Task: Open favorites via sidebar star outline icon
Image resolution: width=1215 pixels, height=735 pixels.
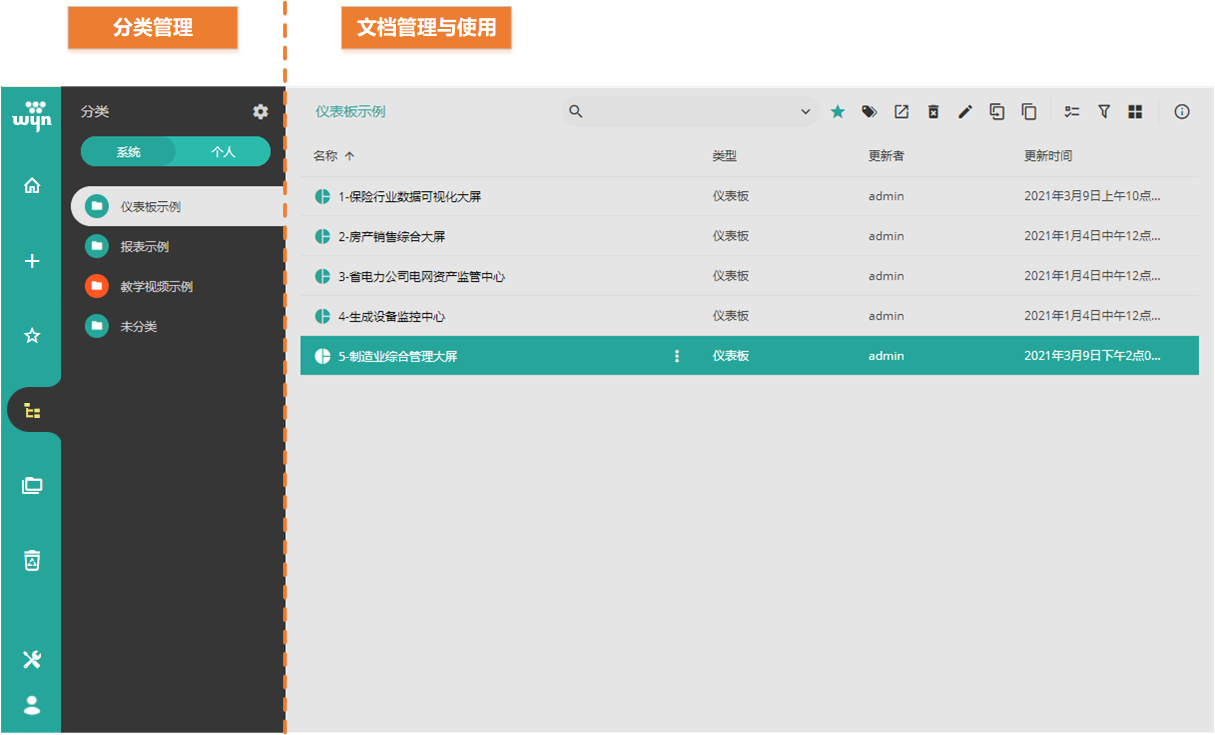Action: click(x=32, y=336)
